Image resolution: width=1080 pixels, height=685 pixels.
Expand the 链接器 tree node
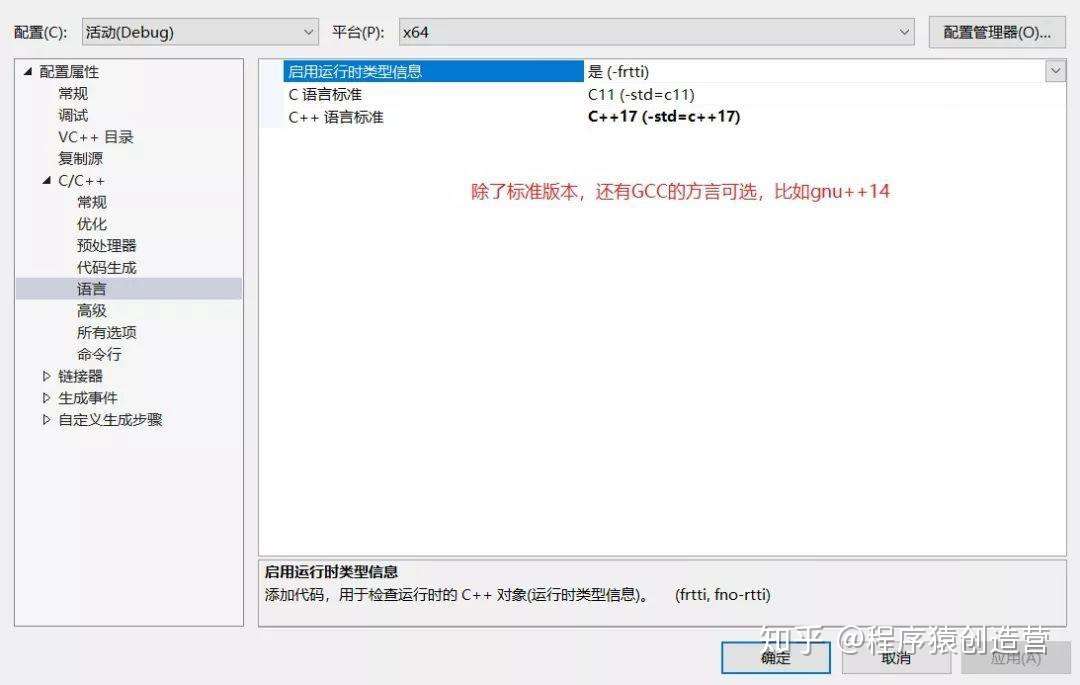(x=46, y=376)
